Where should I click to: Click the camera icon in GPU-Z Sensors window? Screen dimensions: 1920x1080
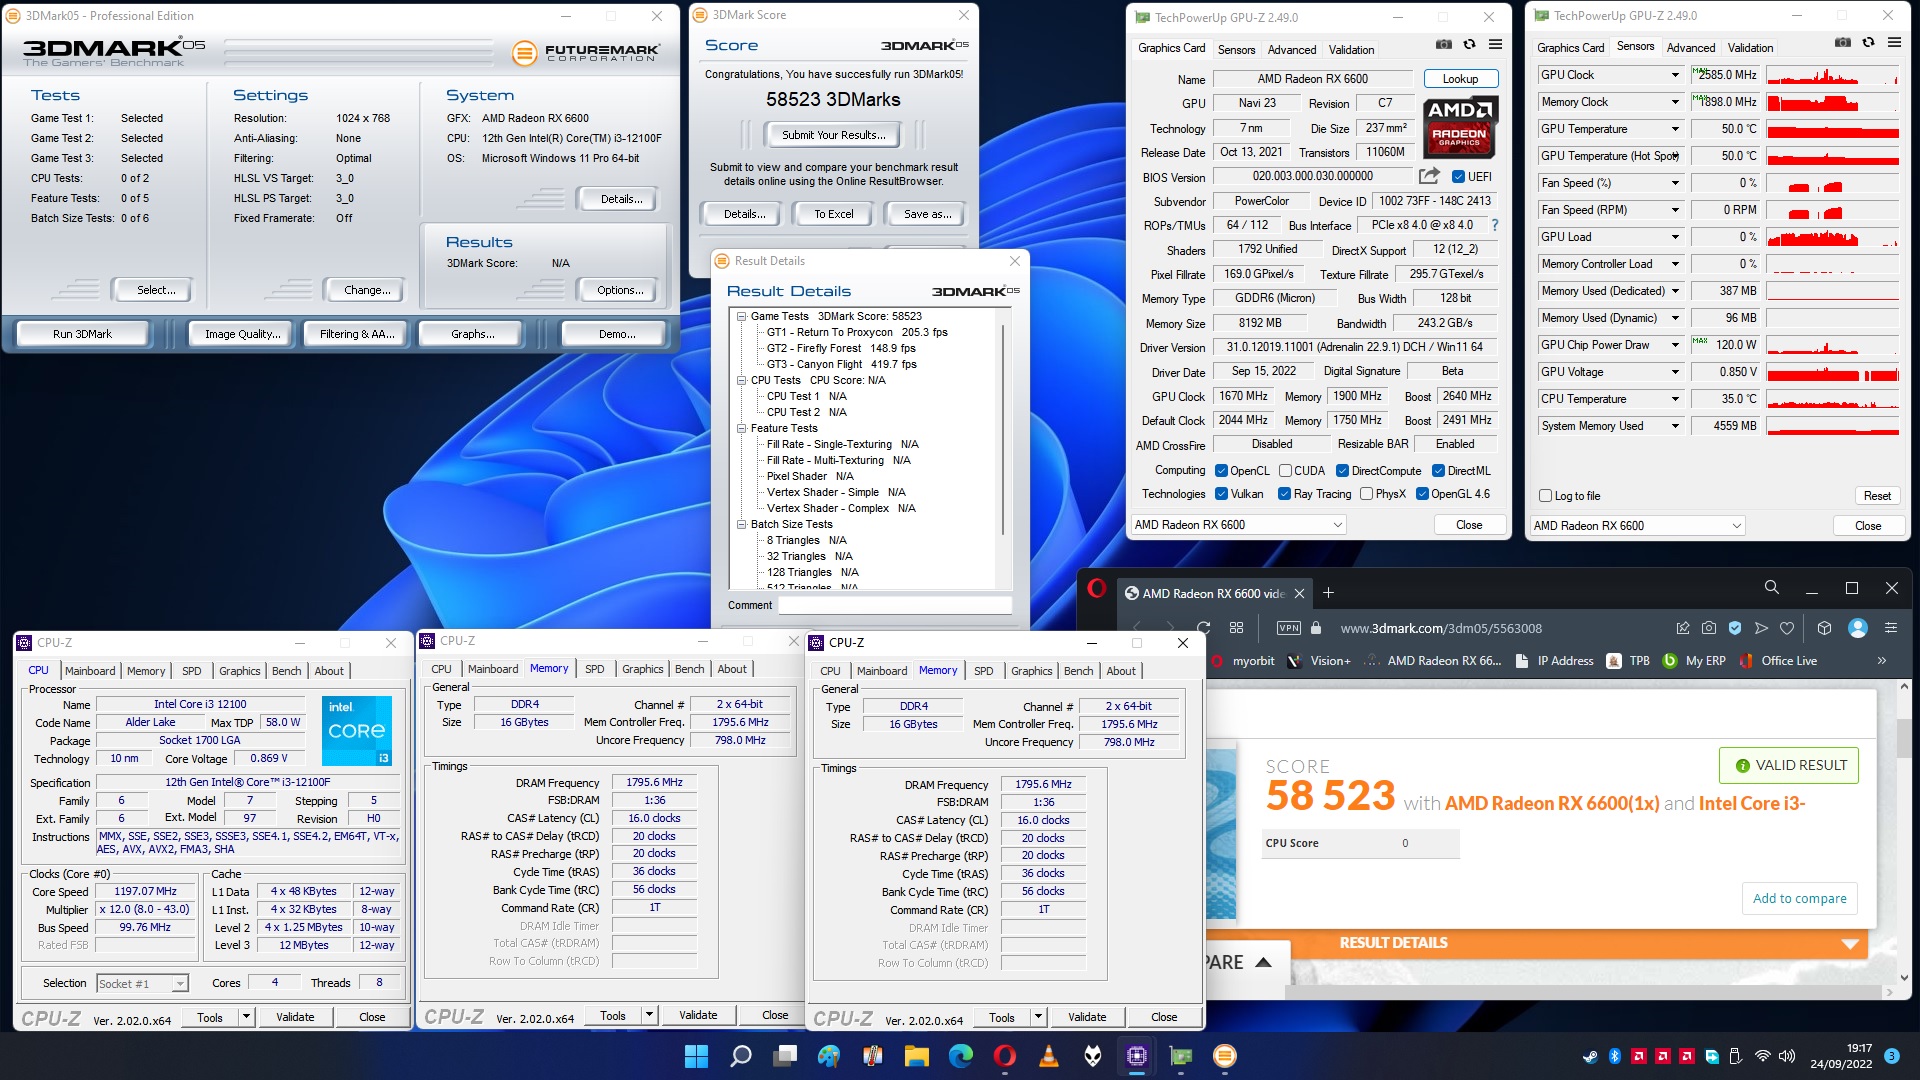coord(1843,43)
